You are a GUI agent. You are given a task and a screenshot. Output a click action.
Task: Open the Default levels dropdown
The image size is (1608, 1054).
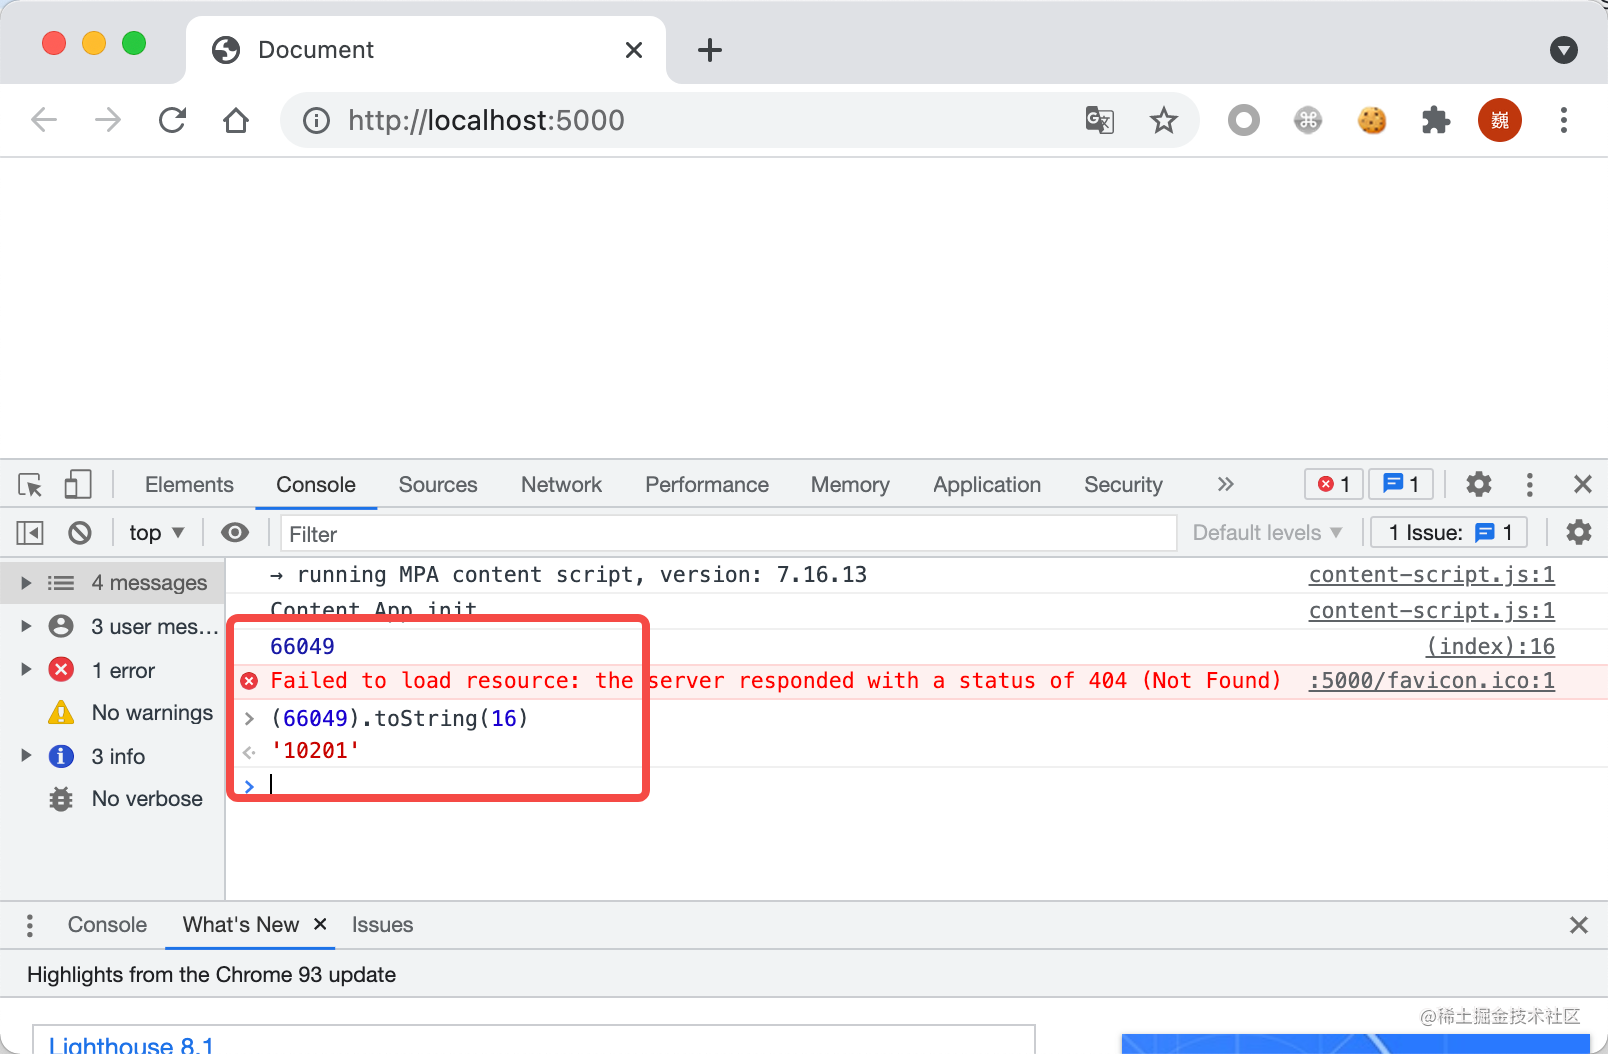point(1266,533)
